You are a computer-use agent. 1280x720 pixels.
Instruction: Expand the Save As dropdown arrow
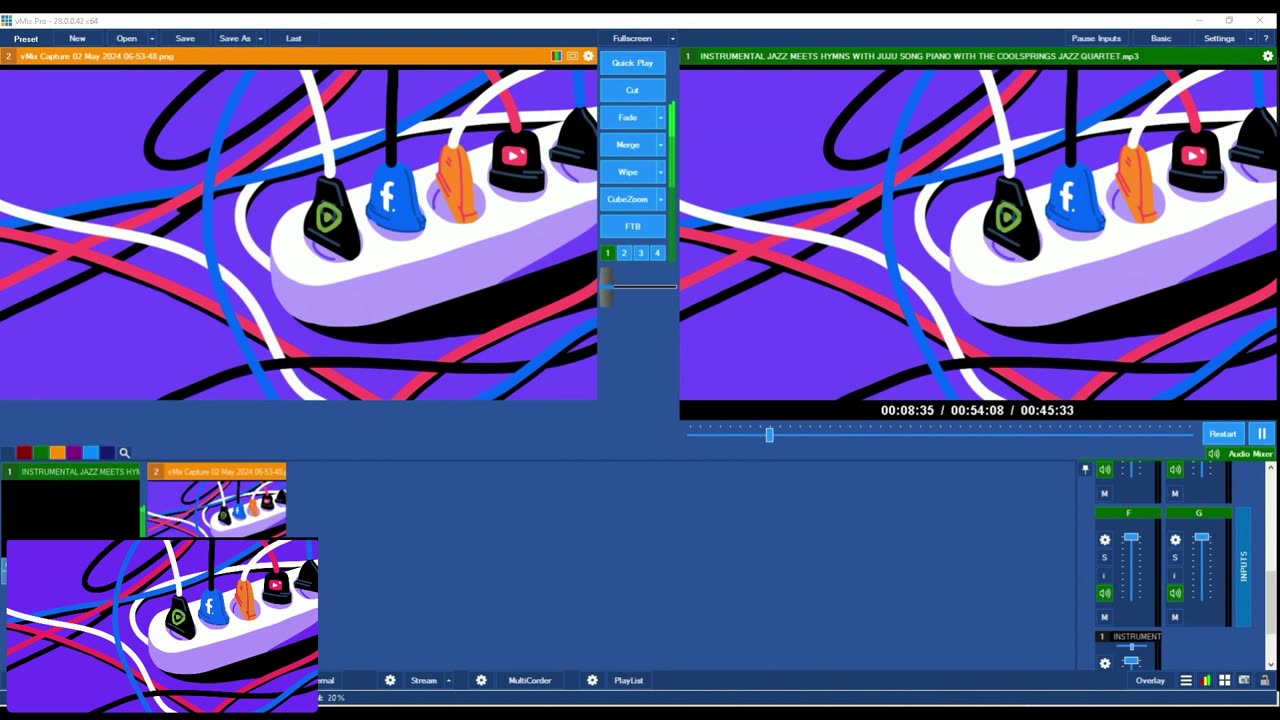[x=260, y=39]
